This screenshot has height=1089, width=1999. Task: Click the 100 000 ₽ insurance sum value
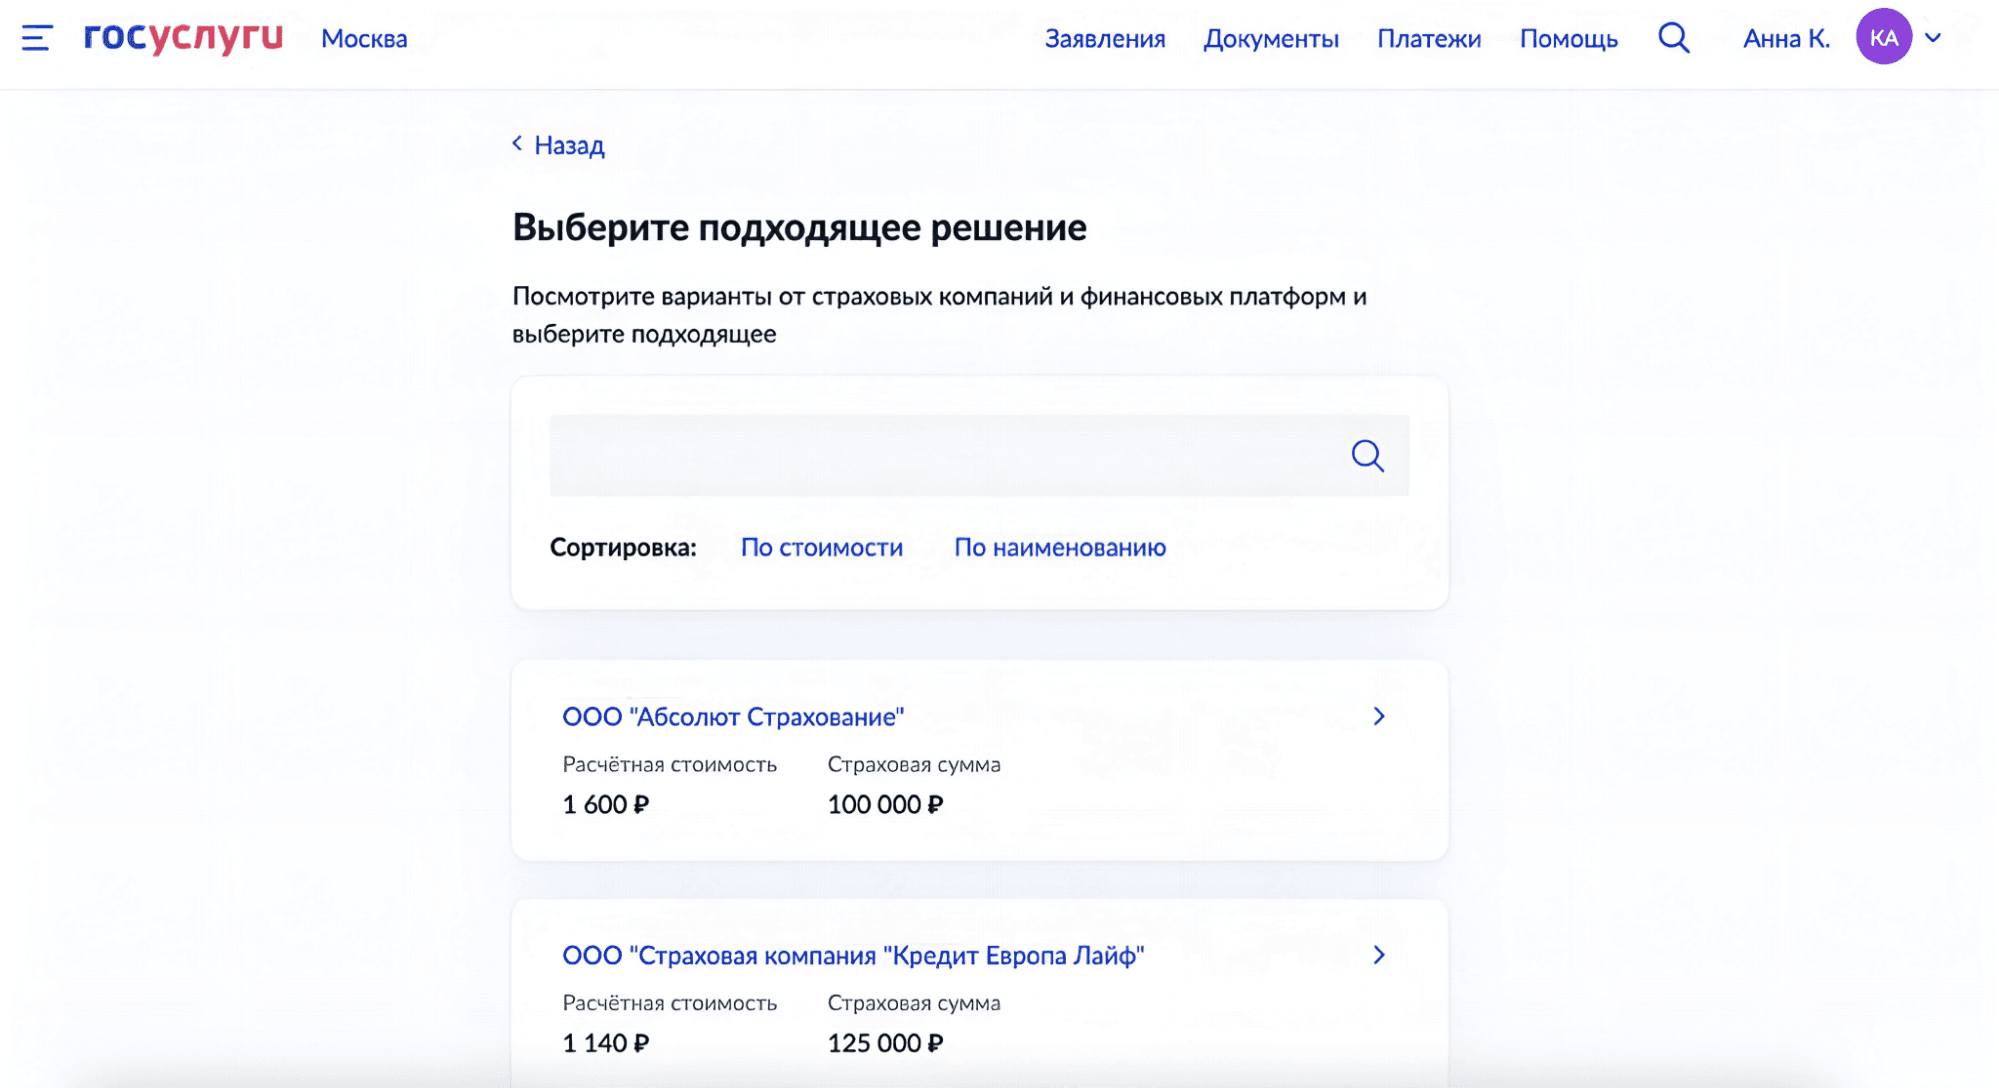click(885, 805)
